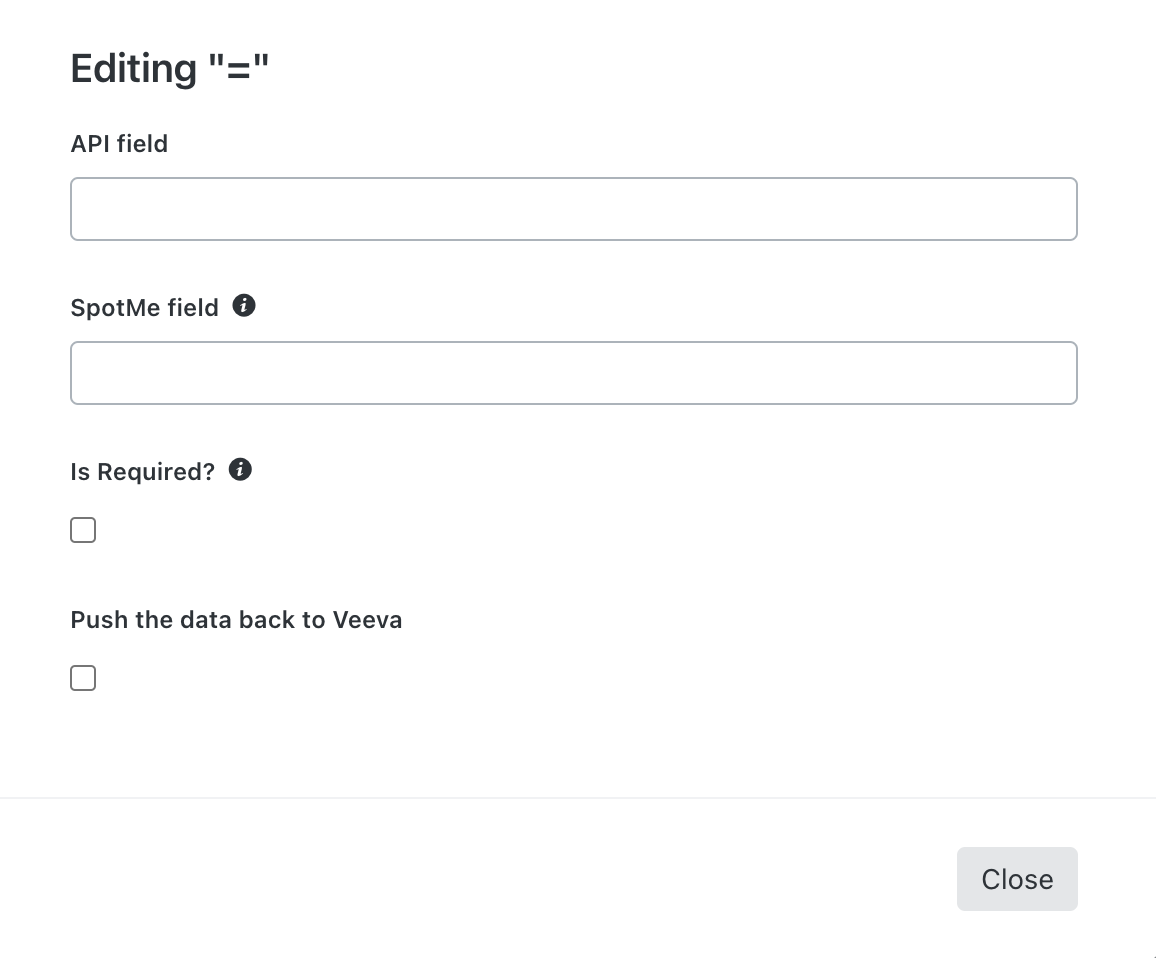Click the info icon next to Is Required?

240,469
